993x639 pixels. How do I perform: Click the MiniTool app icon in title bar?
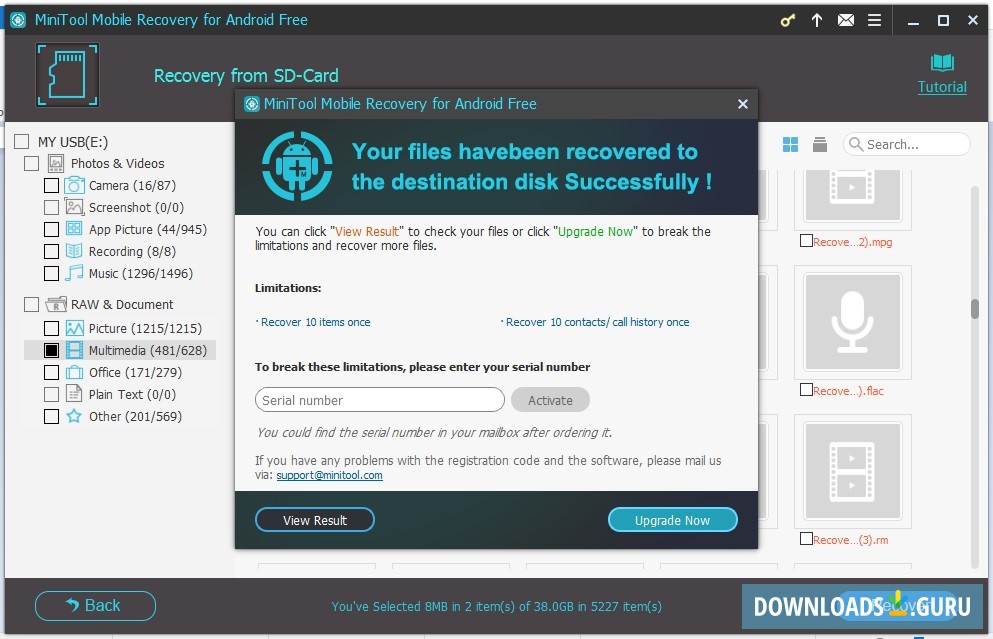click(18, 20)
